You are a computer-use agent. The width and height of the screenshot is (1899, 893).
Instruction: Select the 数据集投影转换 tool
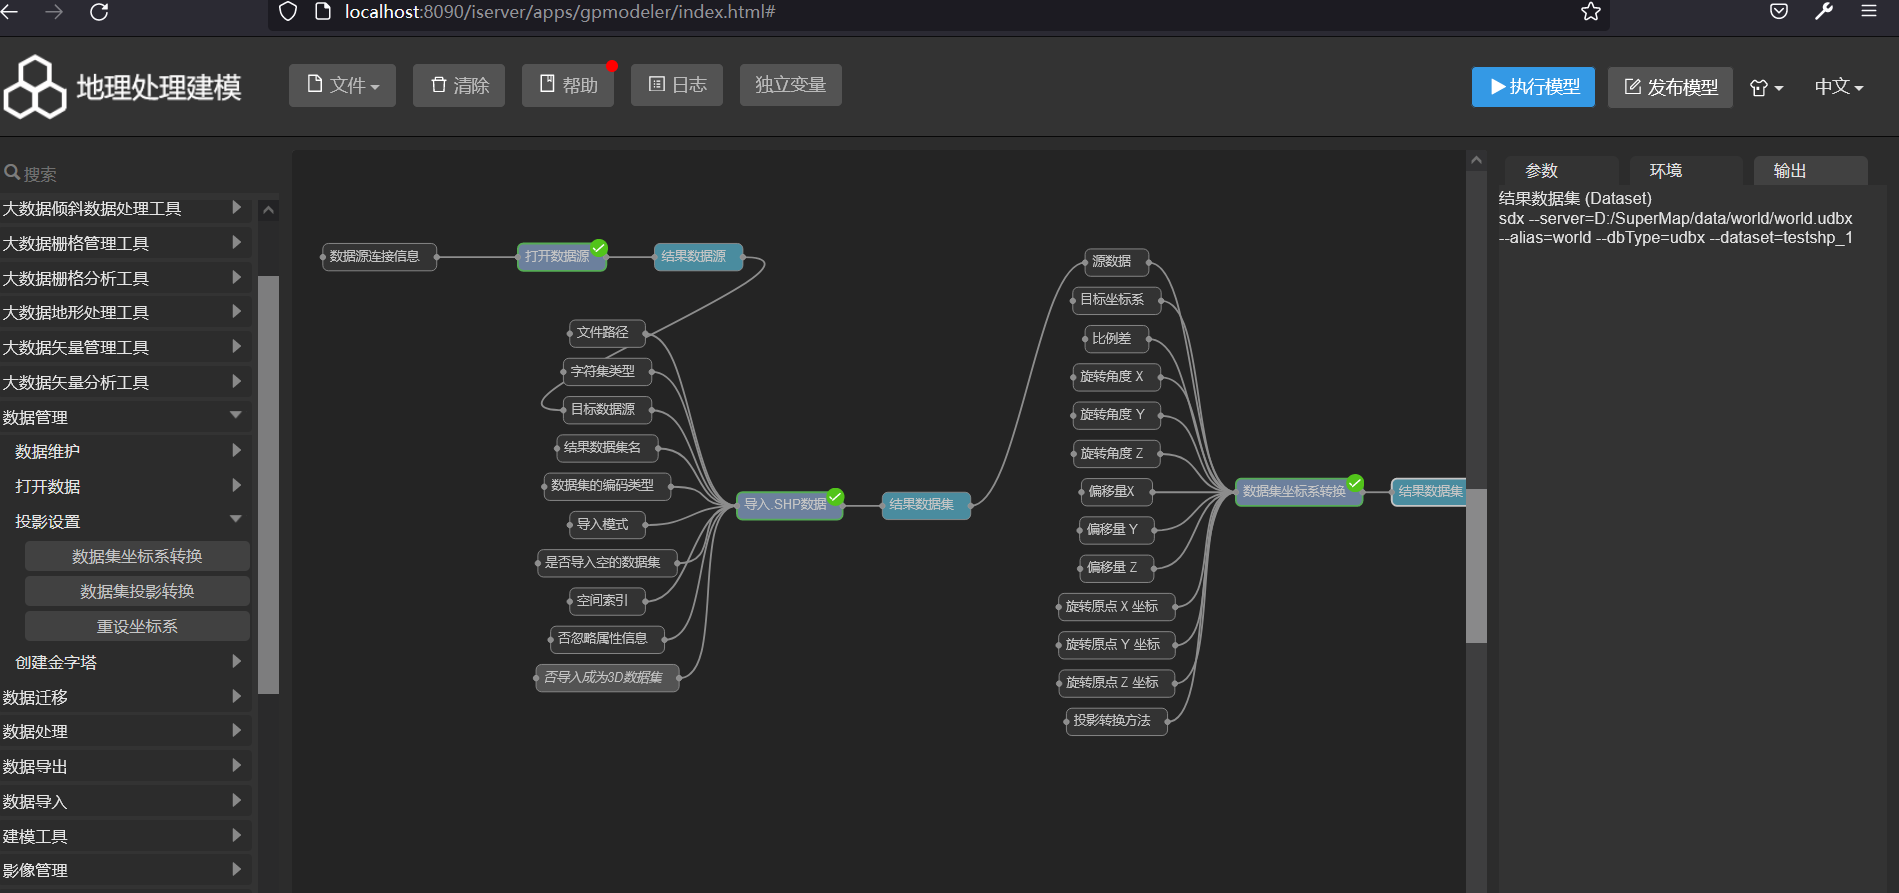(x=137, y=591)
